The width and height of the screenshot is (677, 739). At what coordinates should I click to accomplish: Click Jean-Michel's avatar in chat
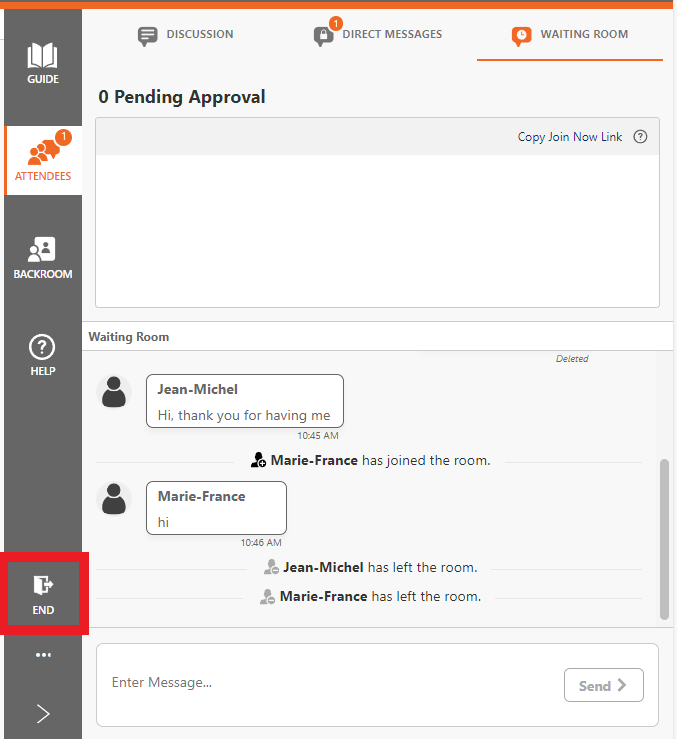[114, 392]
